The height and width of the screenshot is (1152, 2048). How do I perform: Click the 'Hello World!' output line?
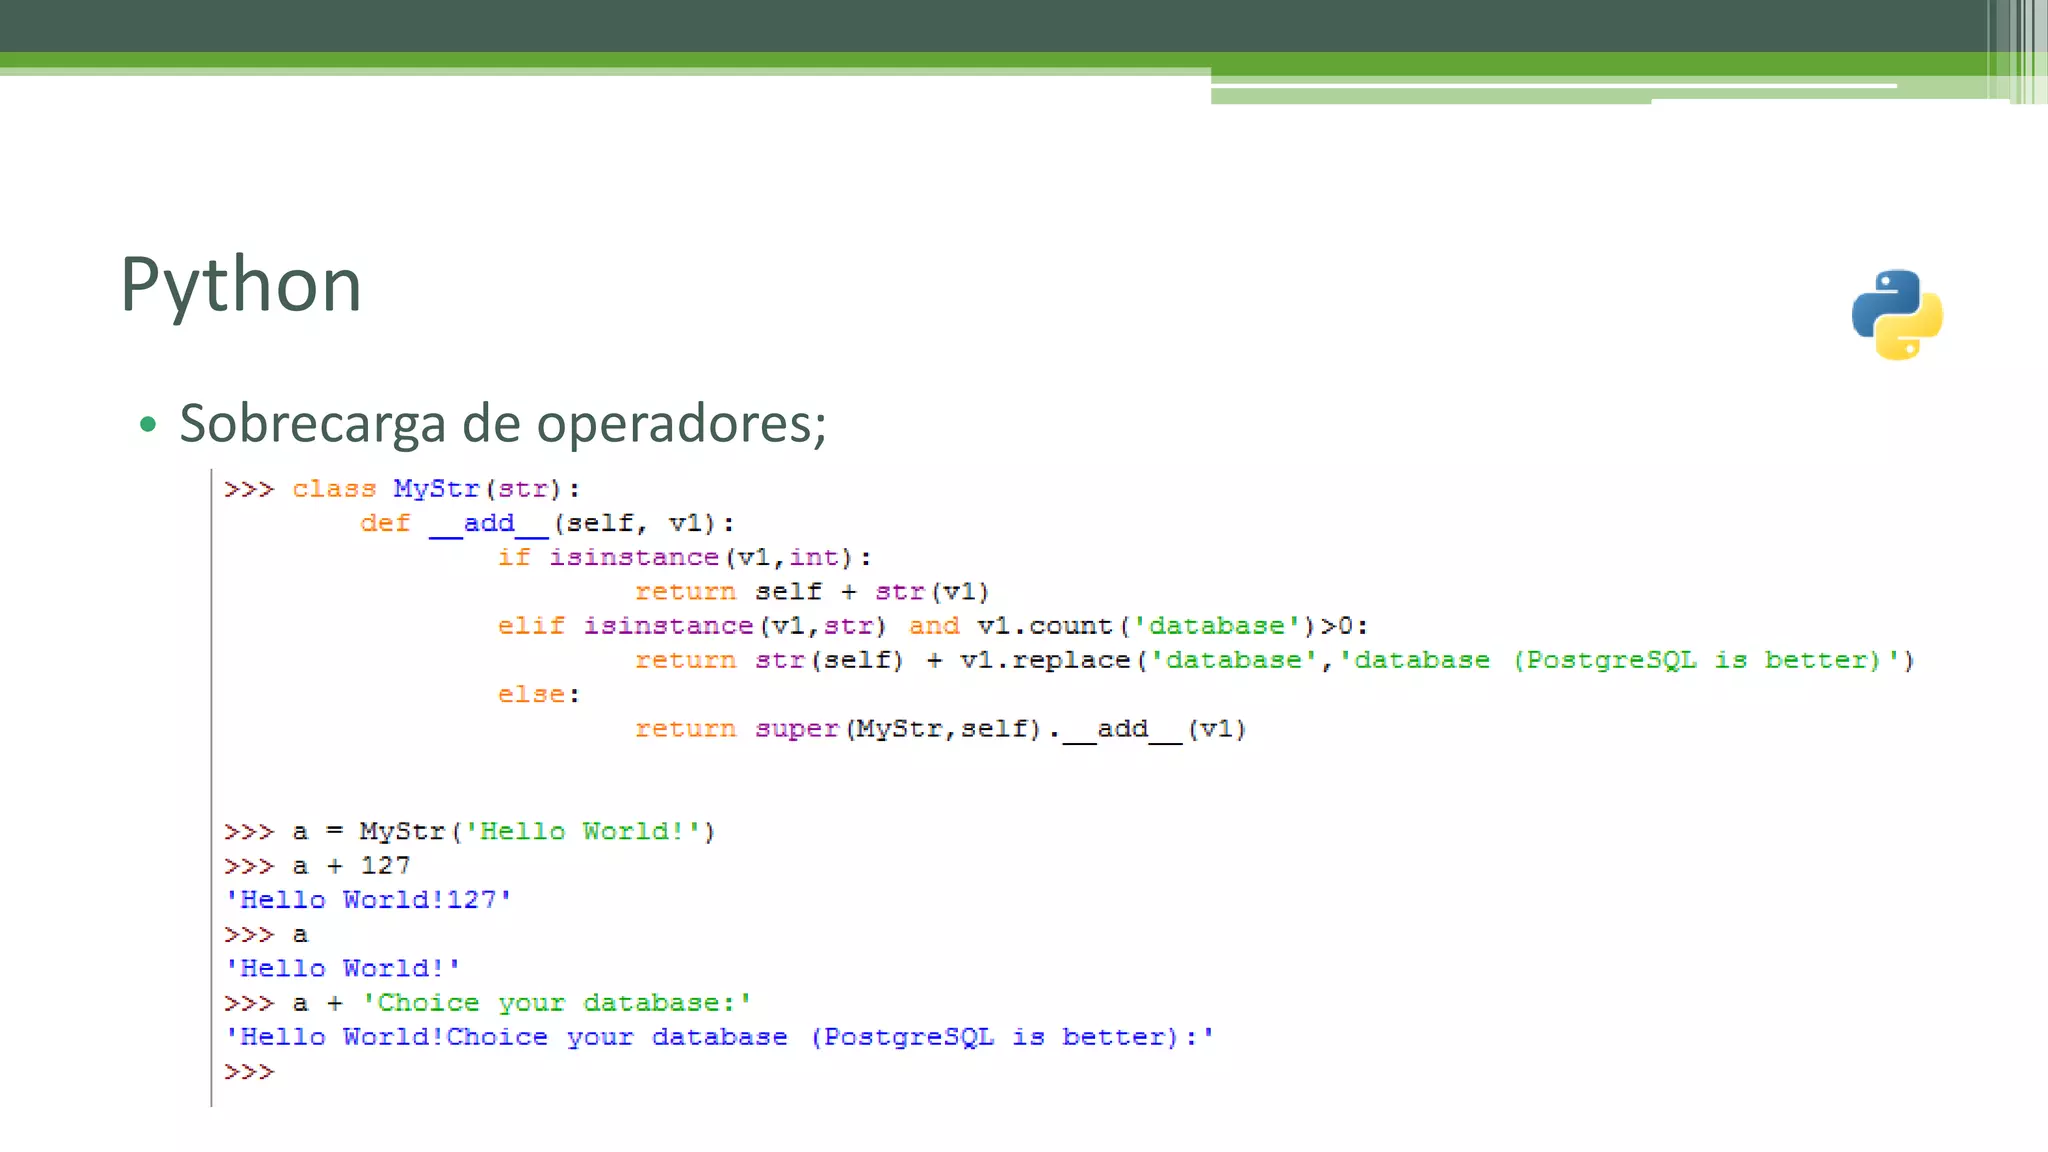click(x=342, y=969)
